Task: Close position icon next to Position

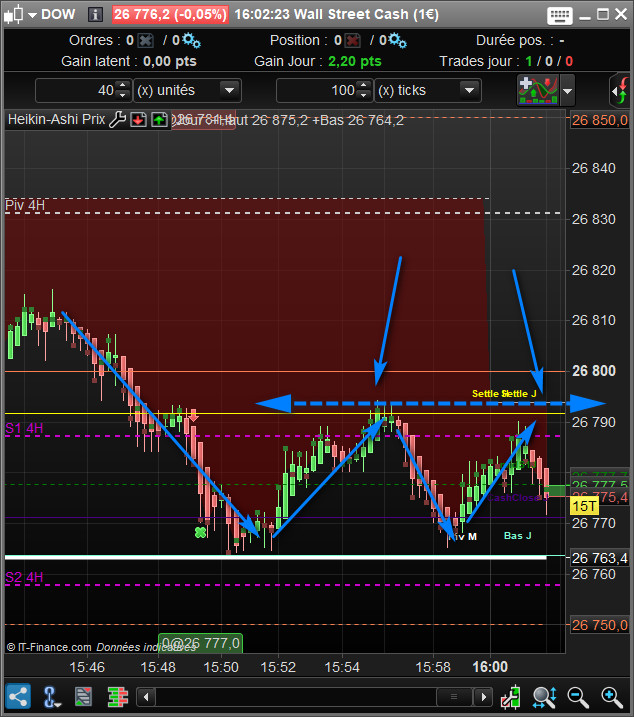Action: click(352, 41)
